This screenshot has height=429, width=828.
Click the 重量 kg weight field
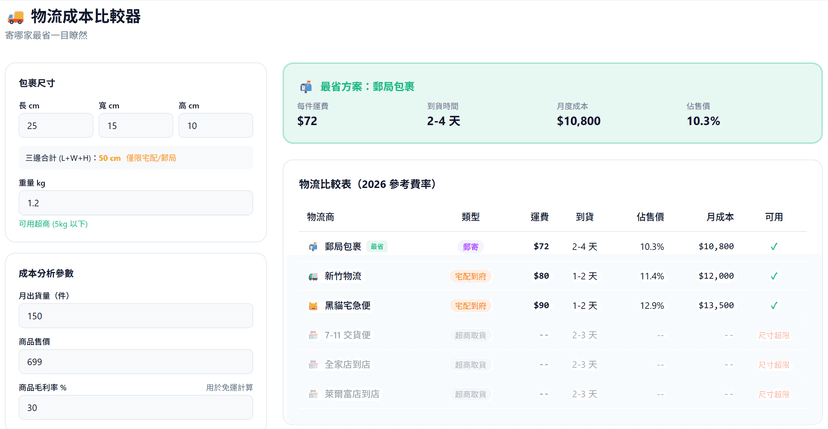[x=136, y=203]
